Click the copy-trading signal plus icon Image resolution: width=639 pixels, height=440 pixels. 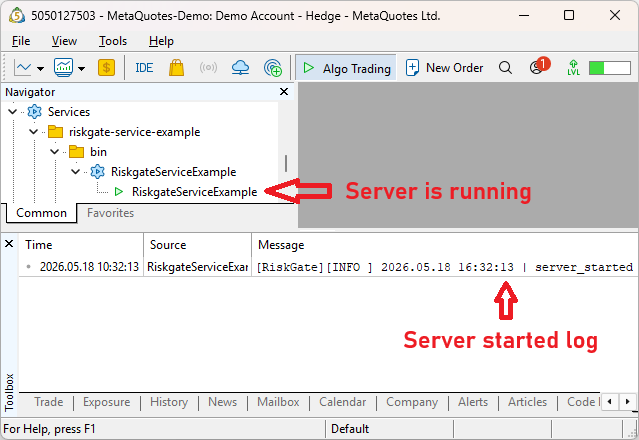pos(273,68)
